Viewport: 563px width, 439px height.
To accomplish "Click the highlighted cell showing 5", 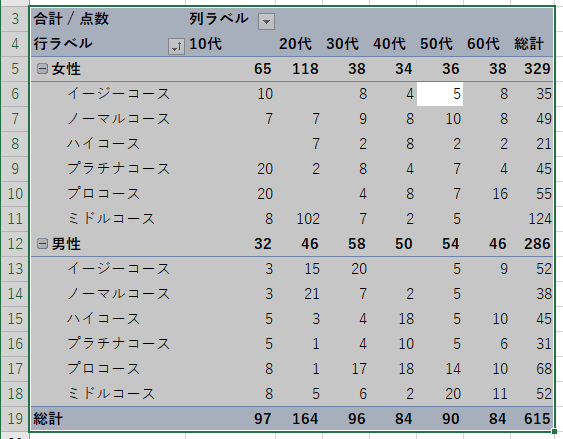I will coord(440,94).
